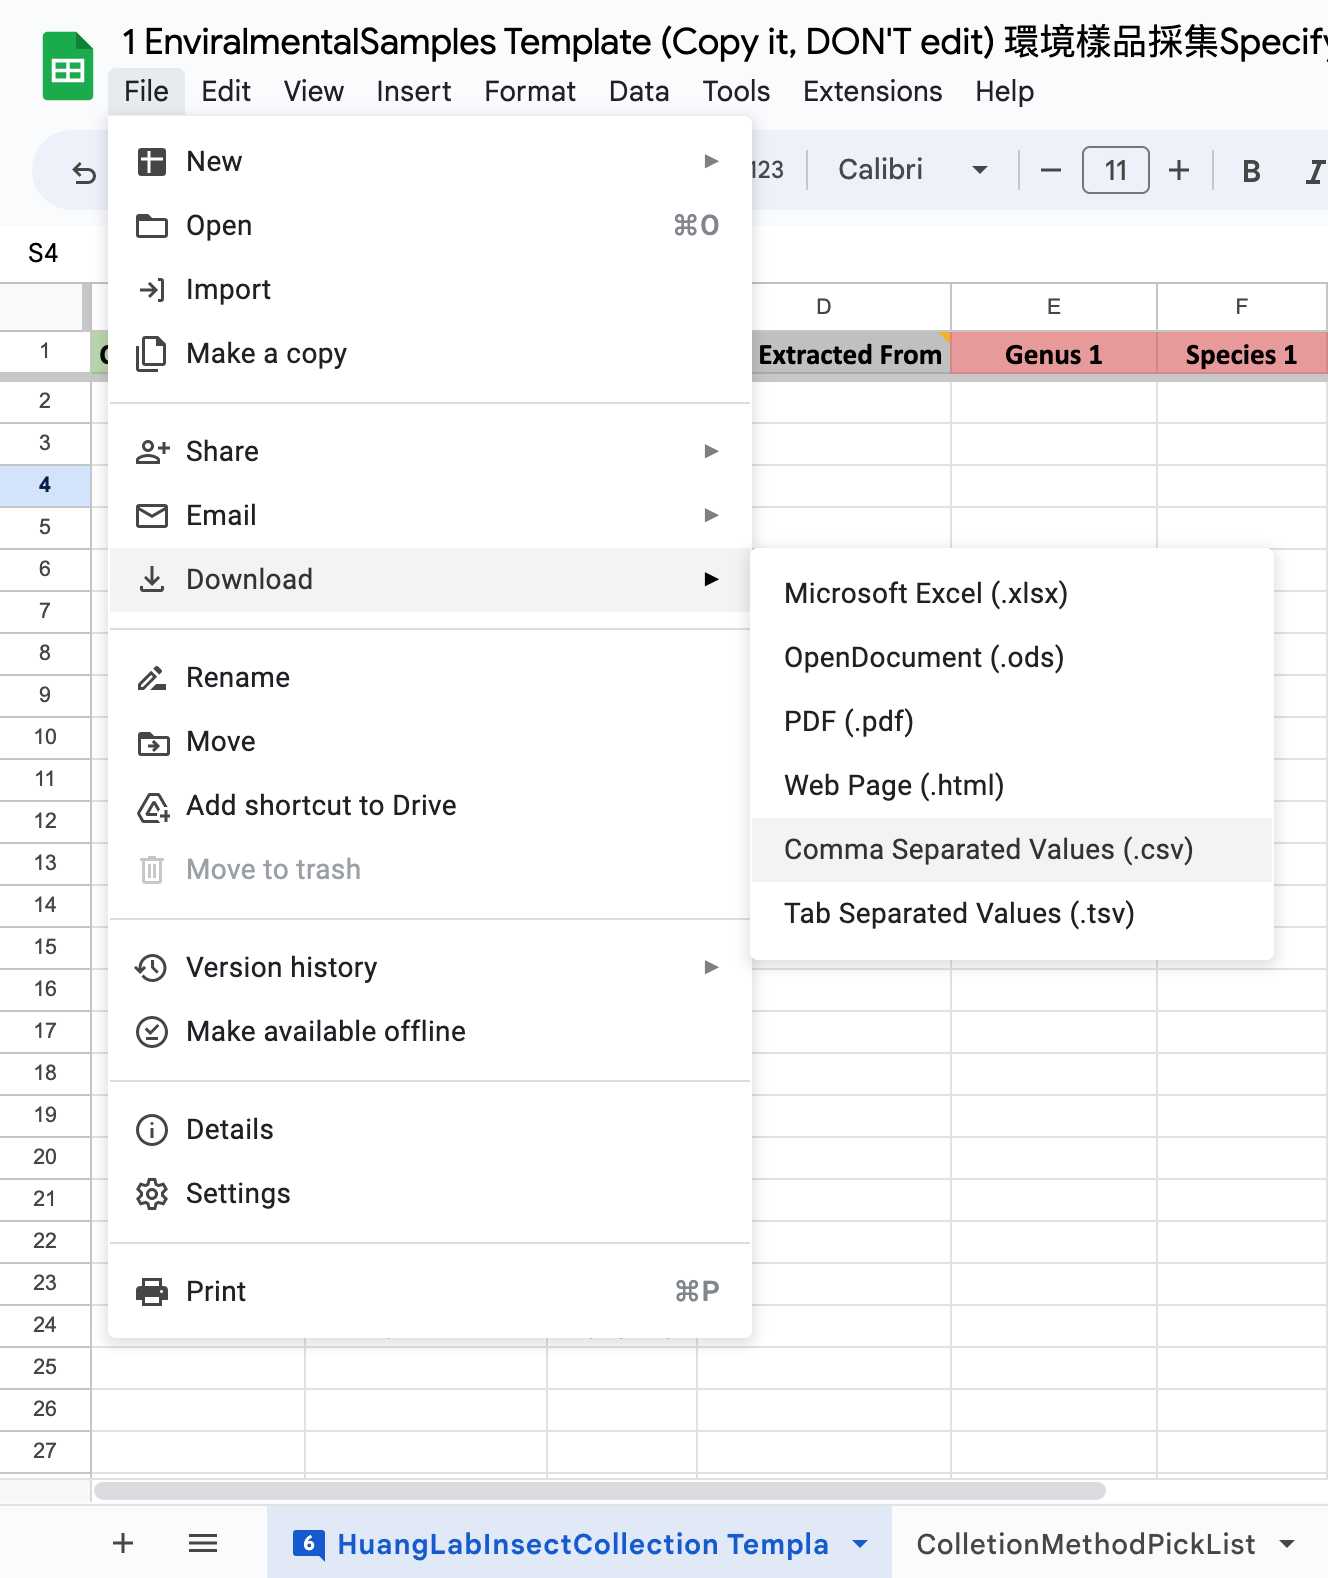This screenshot has height=1578, width=1328.
Task: Decrease font size with minus
Action: click(1051, 171)
